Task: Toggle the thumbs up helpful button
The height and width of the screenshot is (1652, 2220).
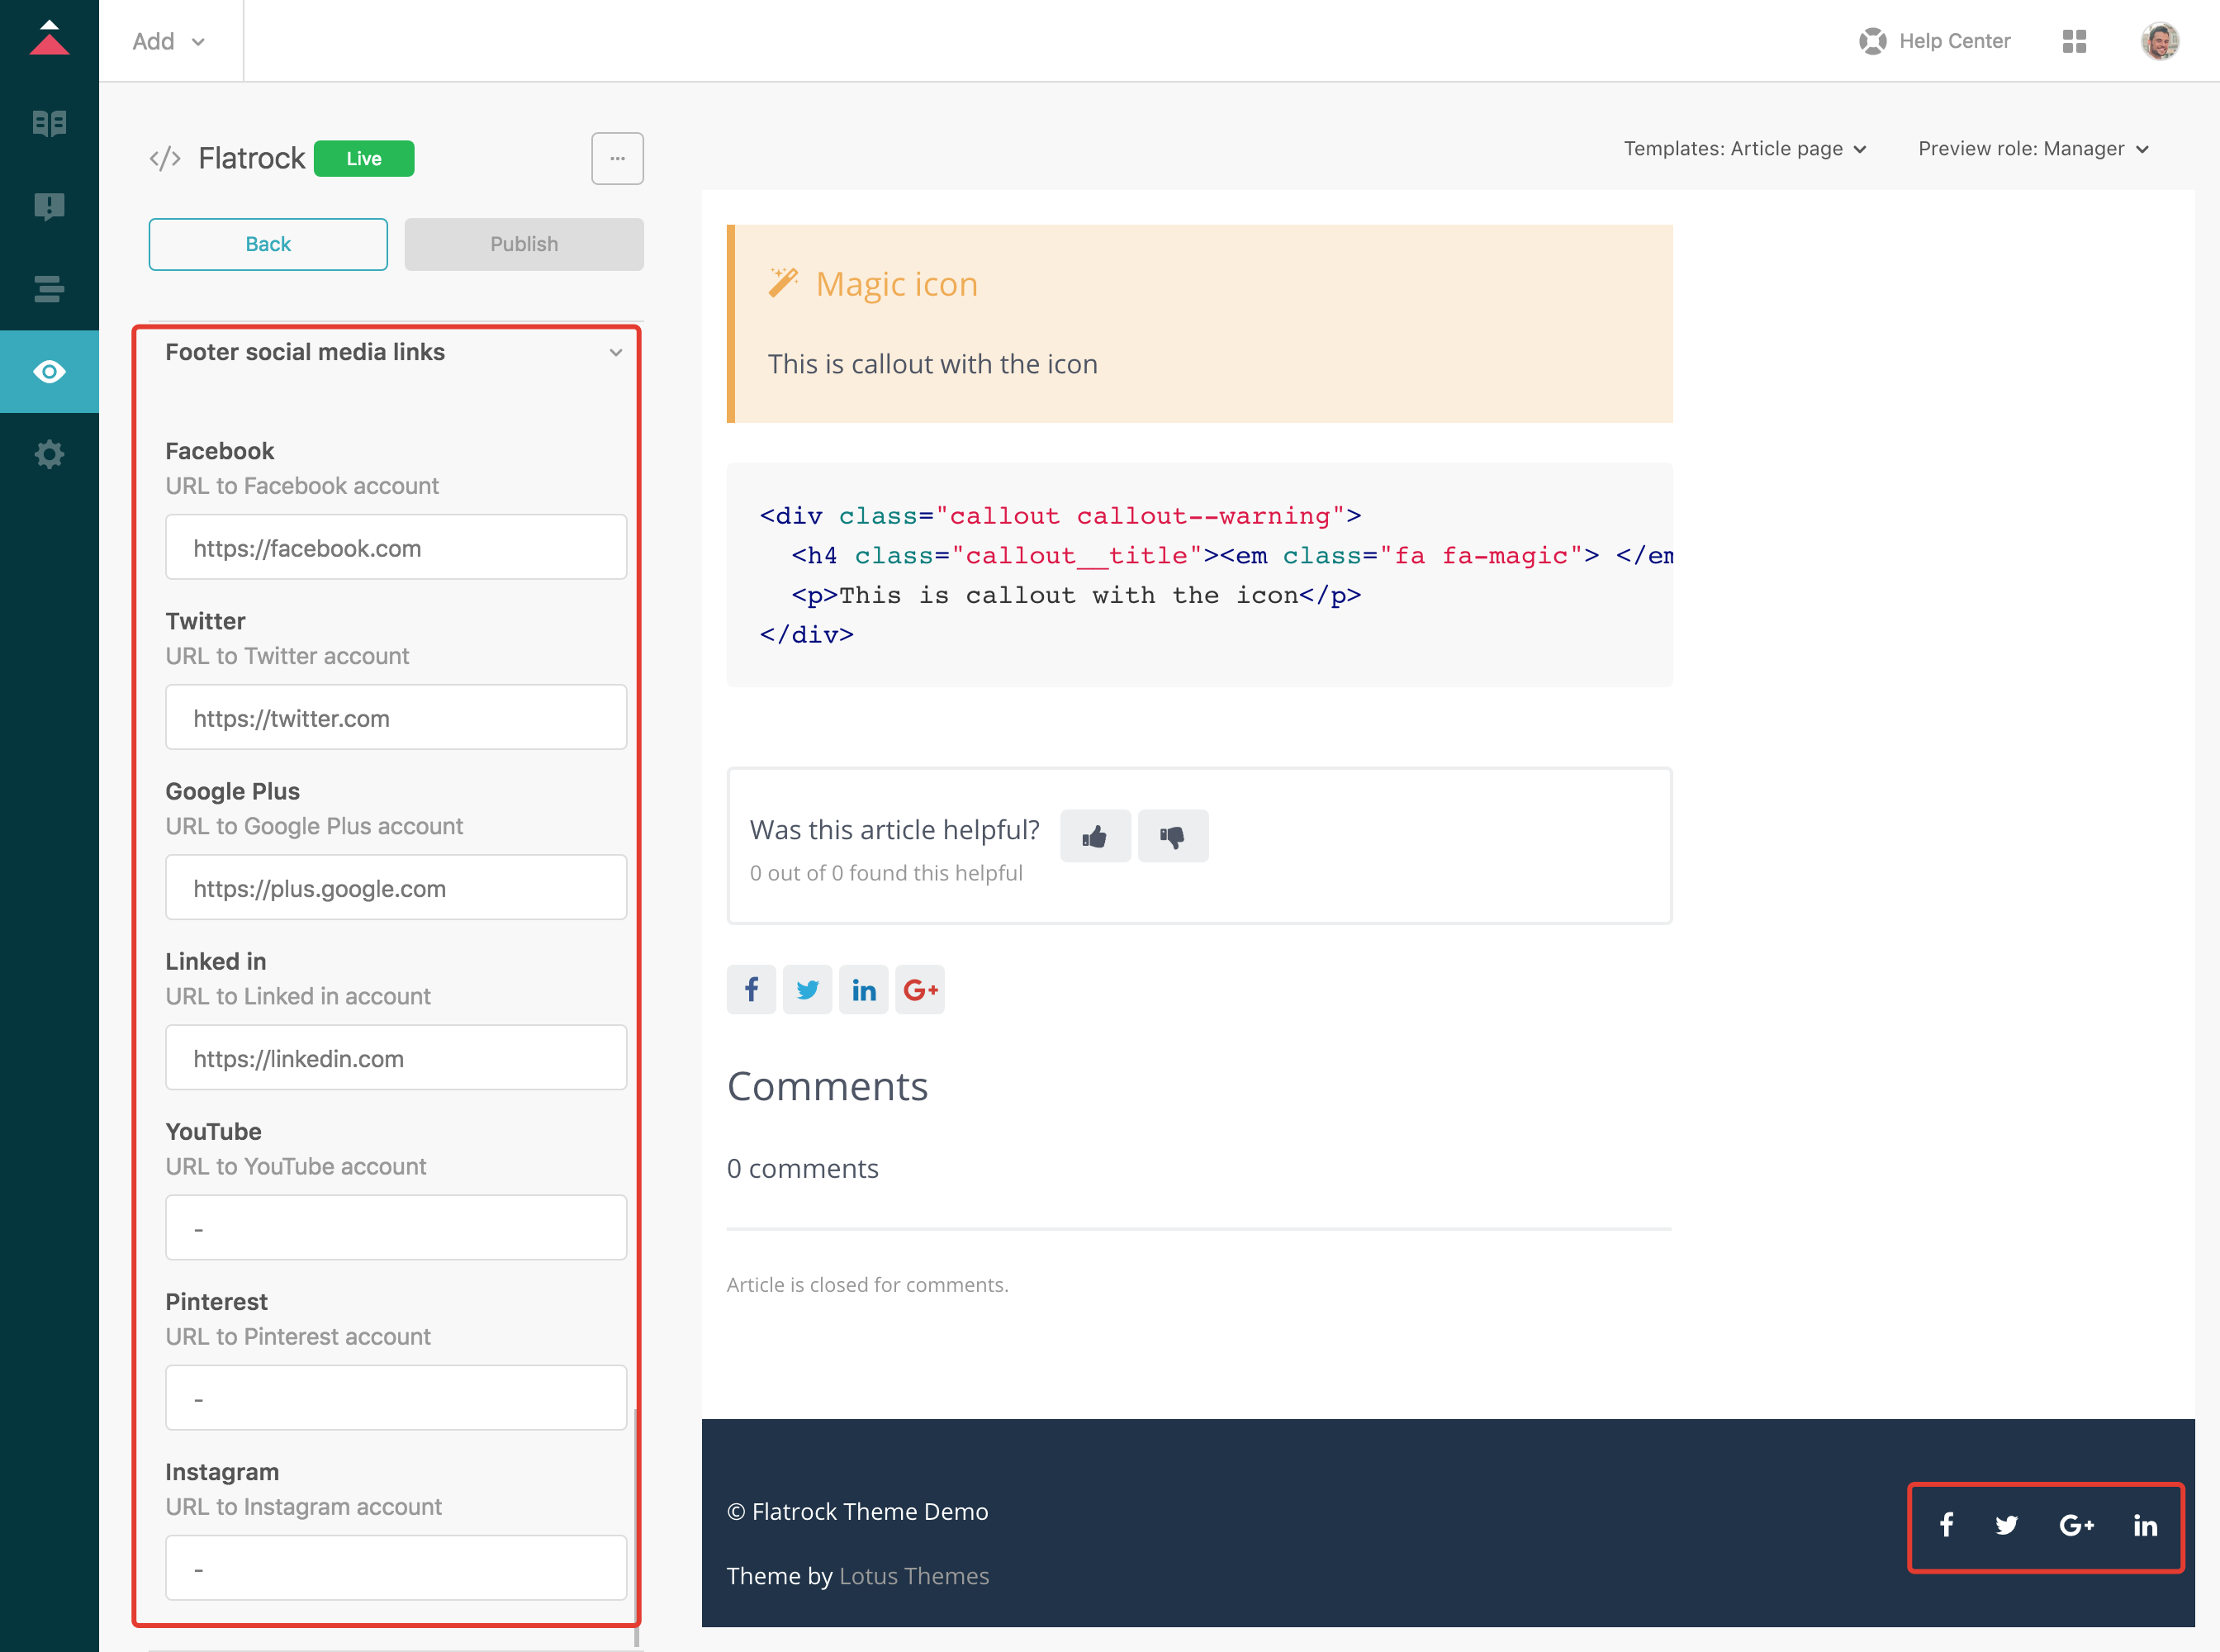Action: pos(1094,835)
